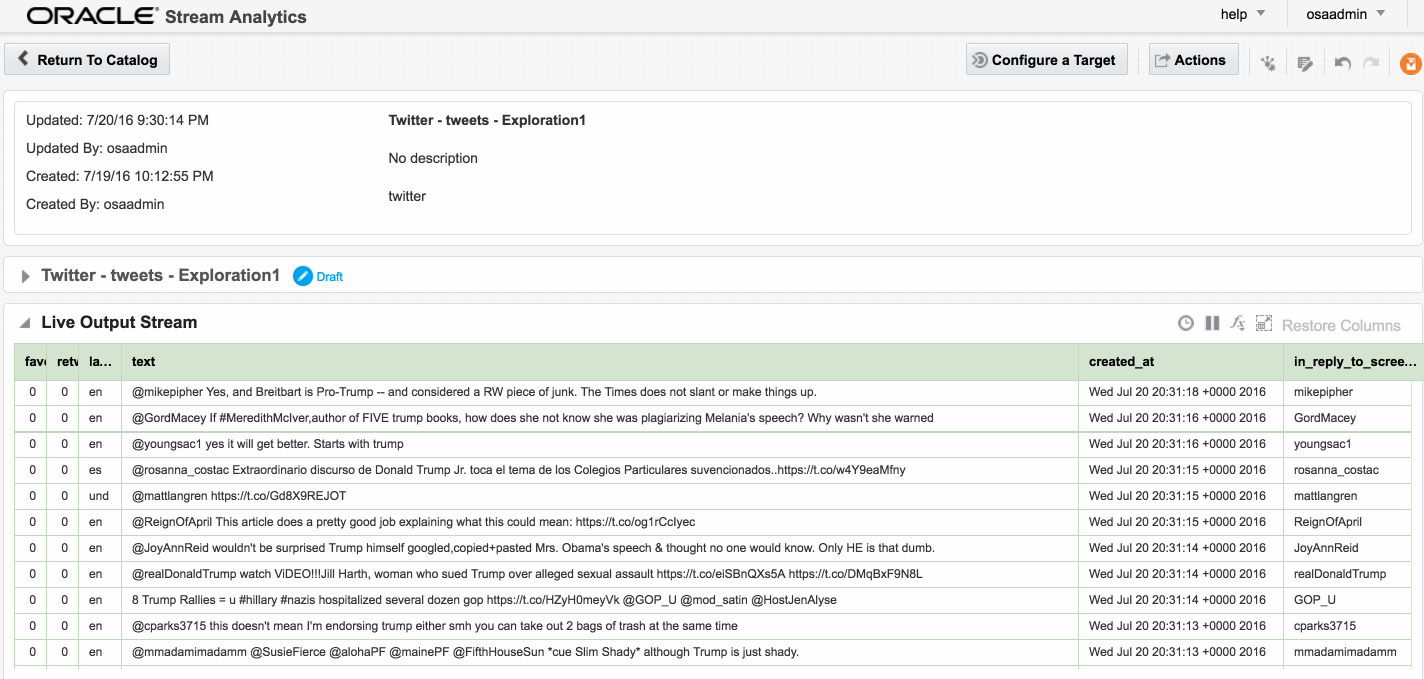Image resolution: width=1424 pixels, height=679 pixels.
Task: Select the @ReignOfApril tweet text
Action: click(413, 522)
